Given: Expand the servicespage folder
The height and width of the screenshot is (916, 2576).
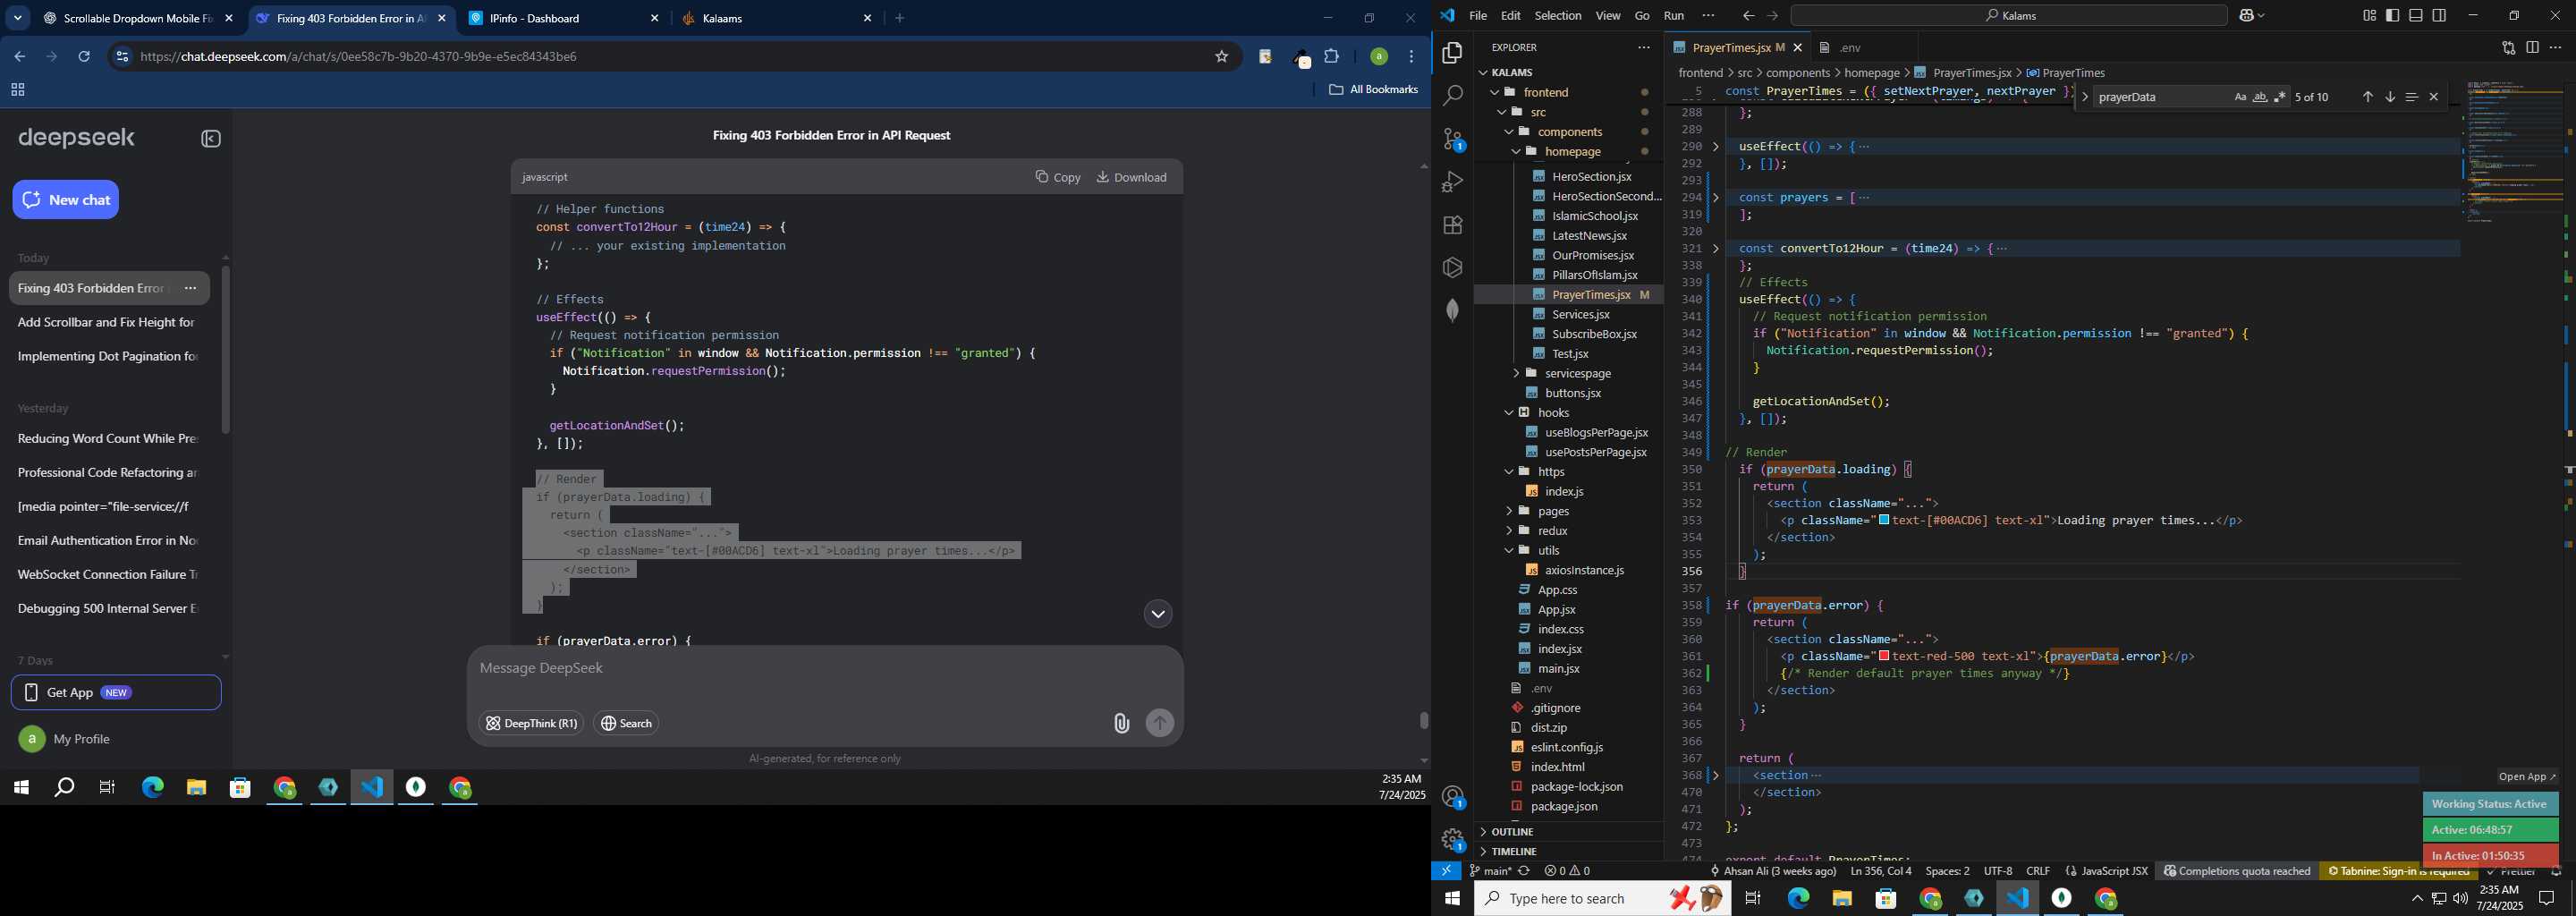Looking at the screenshot, I should point(1515,373).
